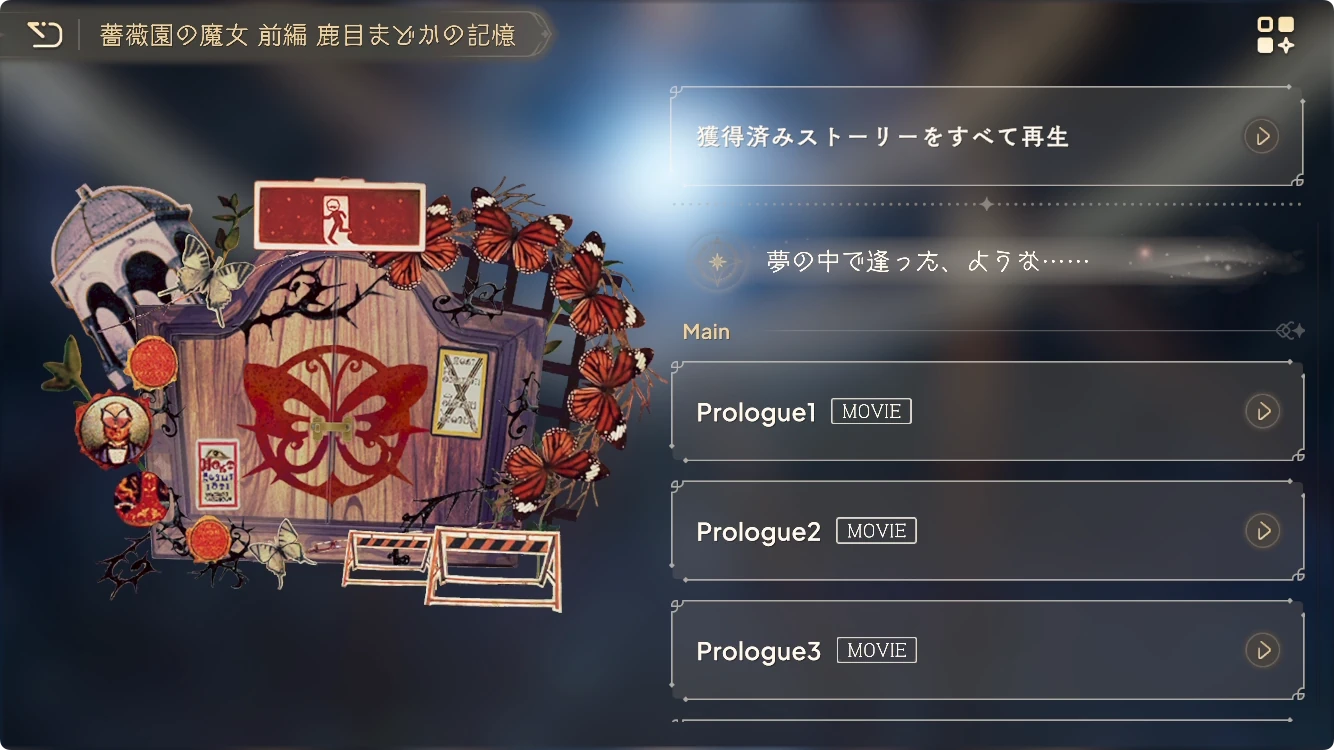The width and height of the screenshot is (1334, 750).
Task: Click the star compass chapter icon
Action: point(718,262)
